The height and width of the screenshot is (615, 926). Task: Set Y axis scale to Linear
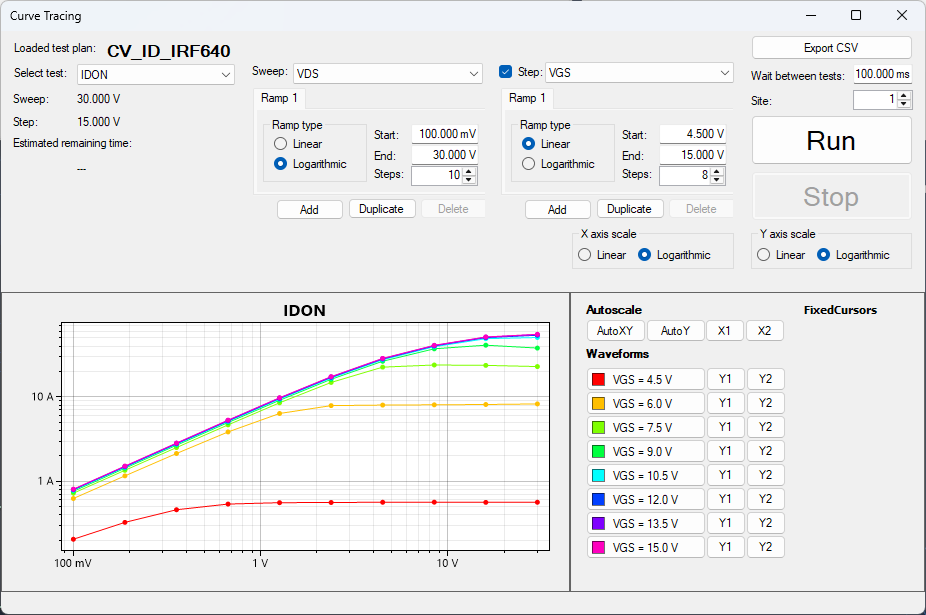pyautogui.click(x=764, y=255)
